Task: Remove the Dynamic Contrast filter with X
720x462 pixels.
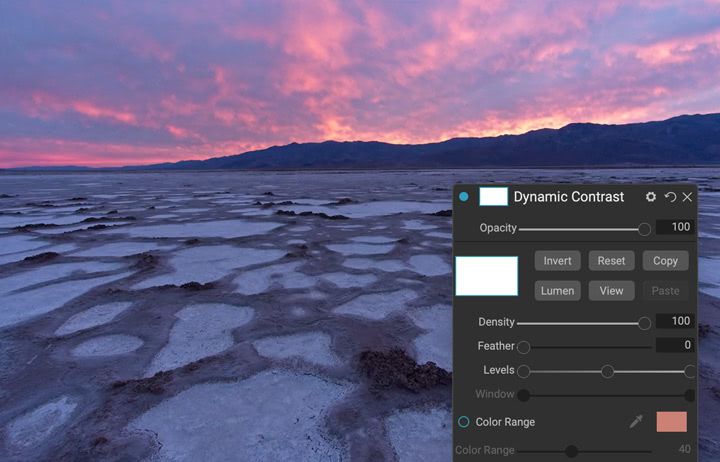Action: tap(687, 197)
